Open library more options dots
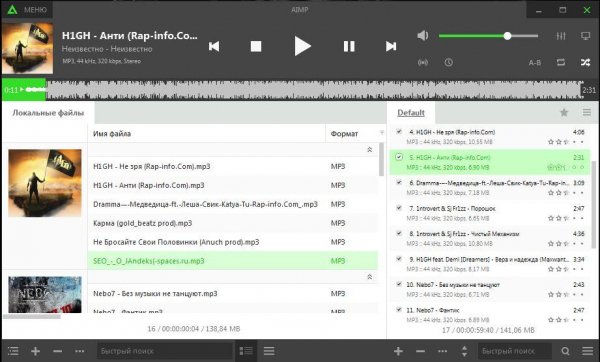The width and height of the screenshot is (600, 362). tap(80, 351)
